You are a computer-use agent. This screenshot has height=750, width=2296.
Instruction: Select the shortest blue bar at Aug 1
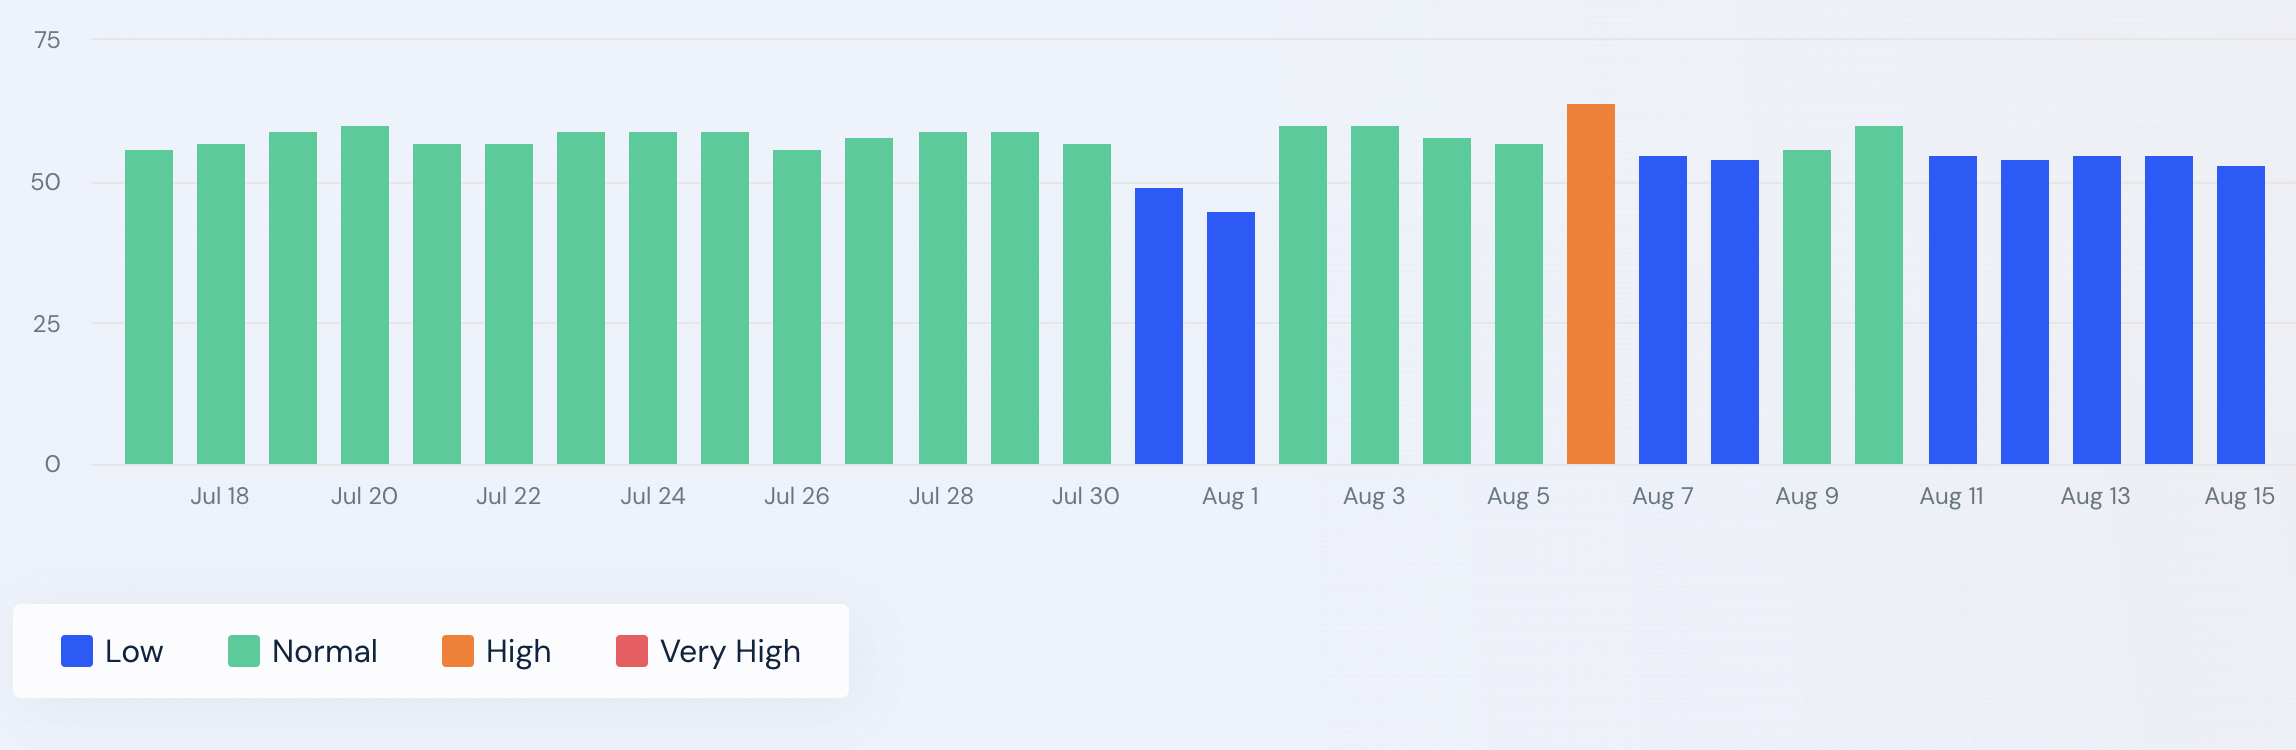tap(1231, 338)
